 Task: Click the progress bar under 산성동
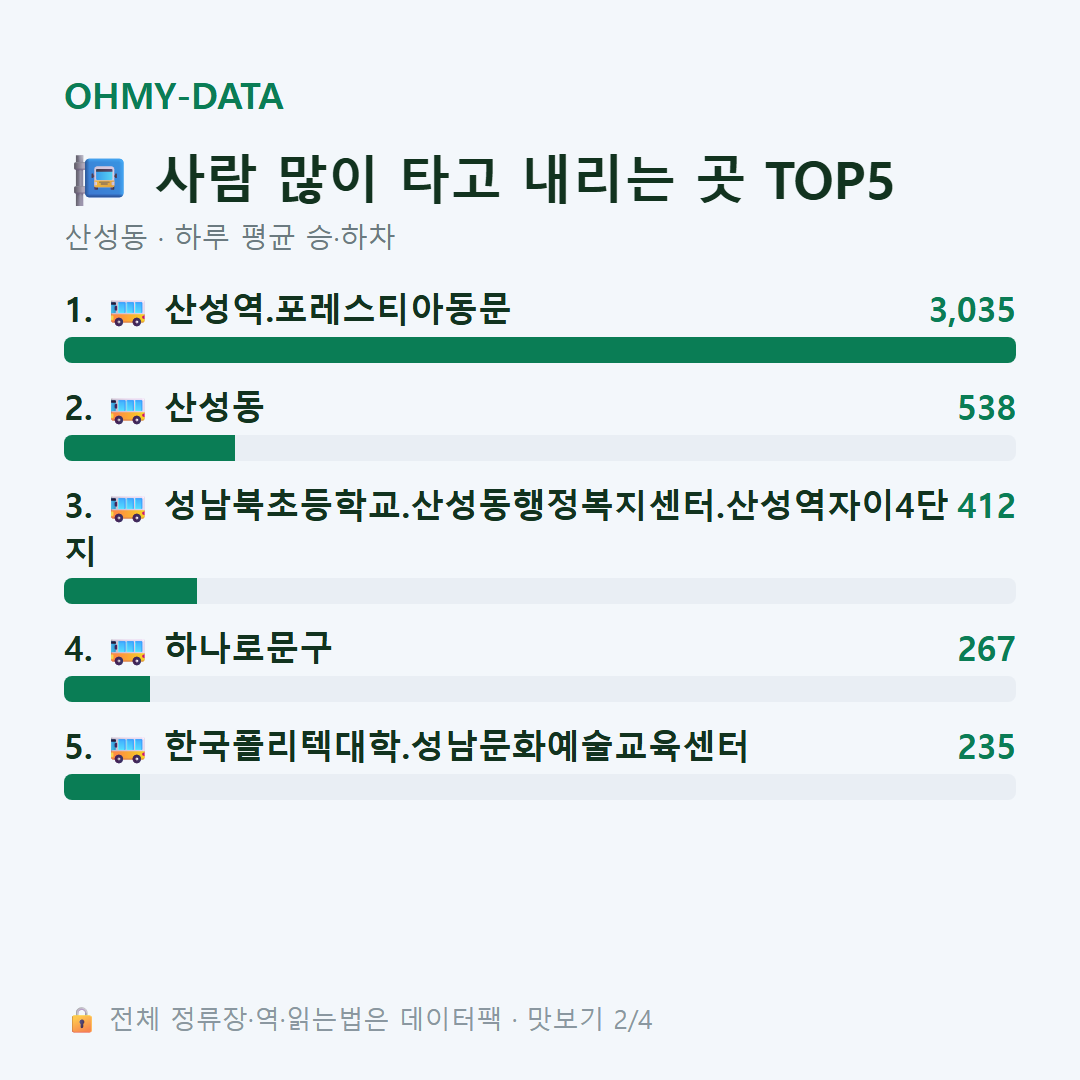coord(540,448)
